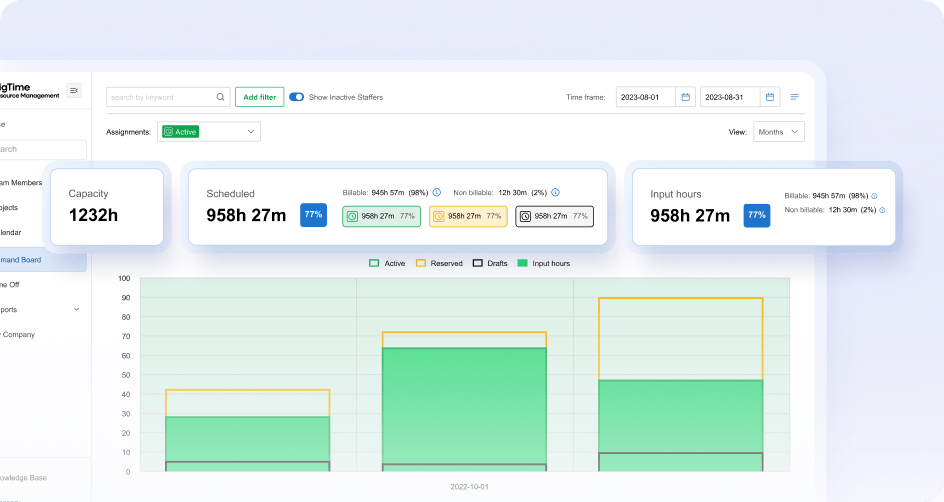The image size is (944, 502).
Task: Click the Capacity 1232h card
Action: tap(107, 207)
